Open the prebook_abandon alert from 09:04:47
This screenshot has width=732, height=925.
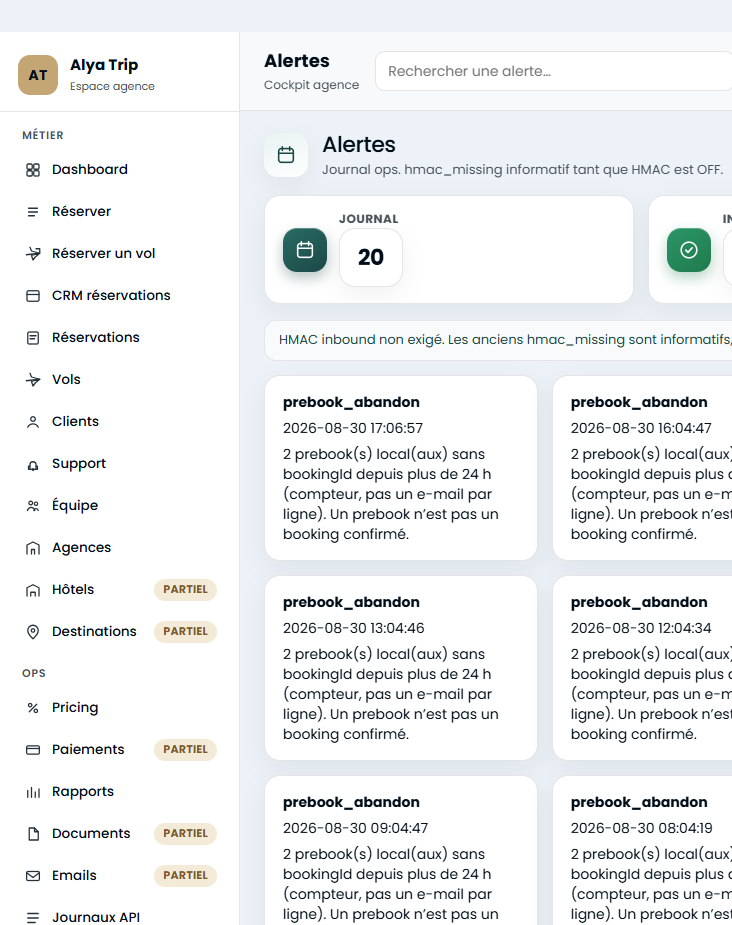pyautogui.click(x=401, y=851)
